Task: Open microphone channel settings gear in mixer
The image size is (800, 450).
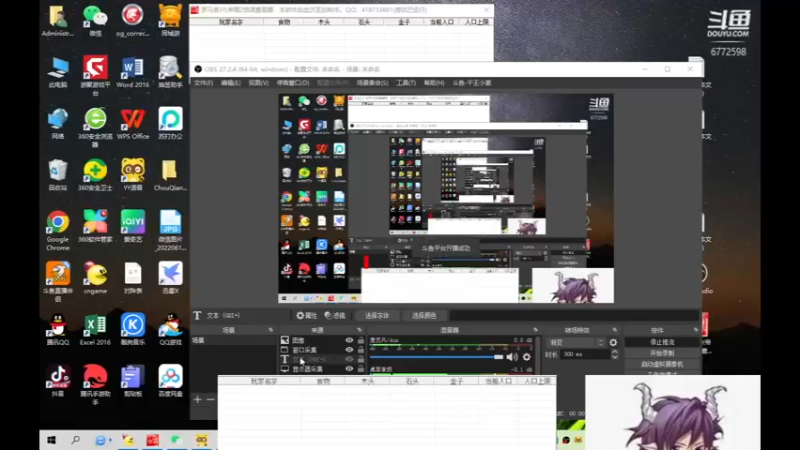Action: coord(527,357)
